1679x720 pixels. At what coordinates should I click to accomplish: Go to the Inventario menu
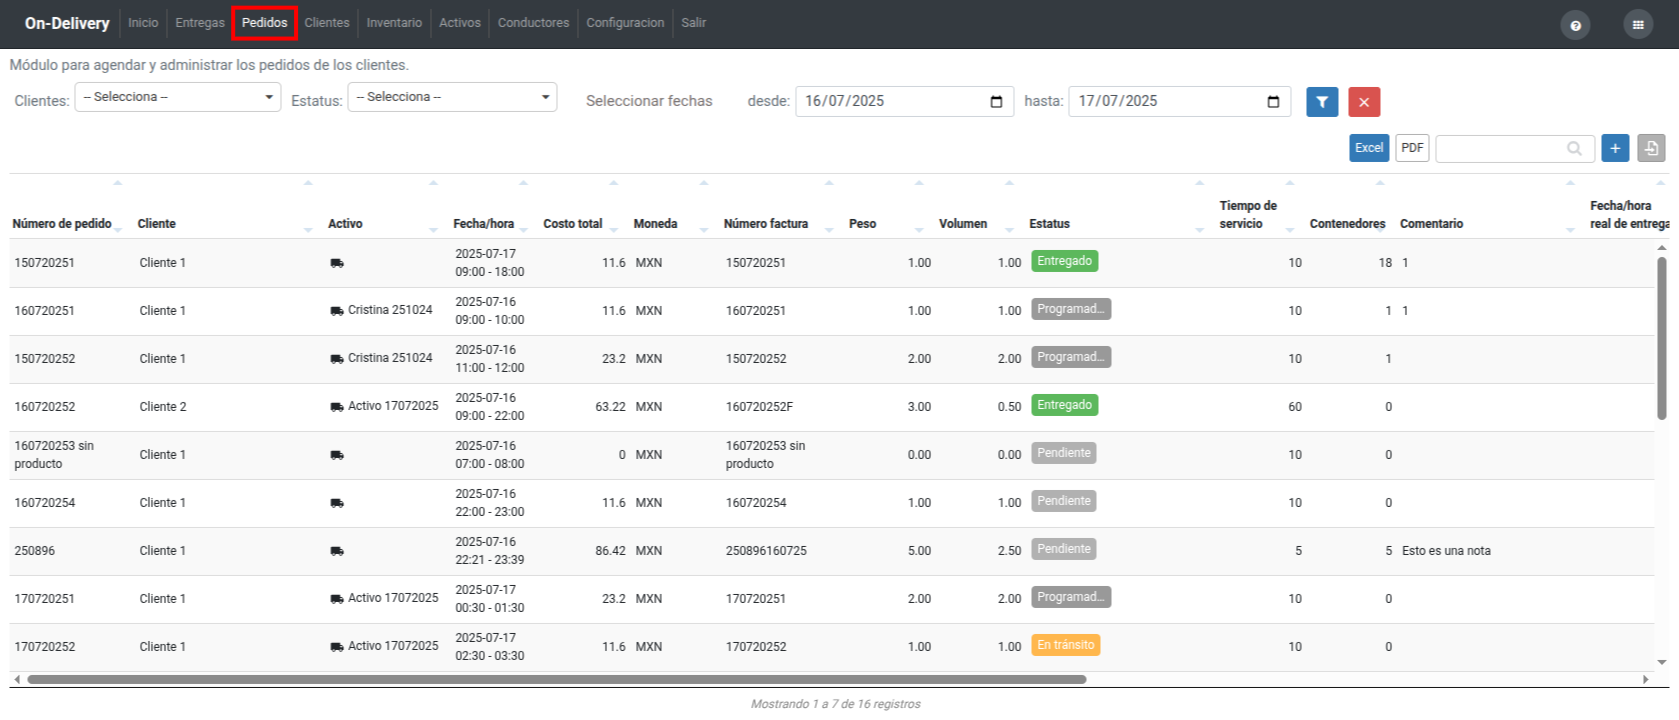pos(394,23)
